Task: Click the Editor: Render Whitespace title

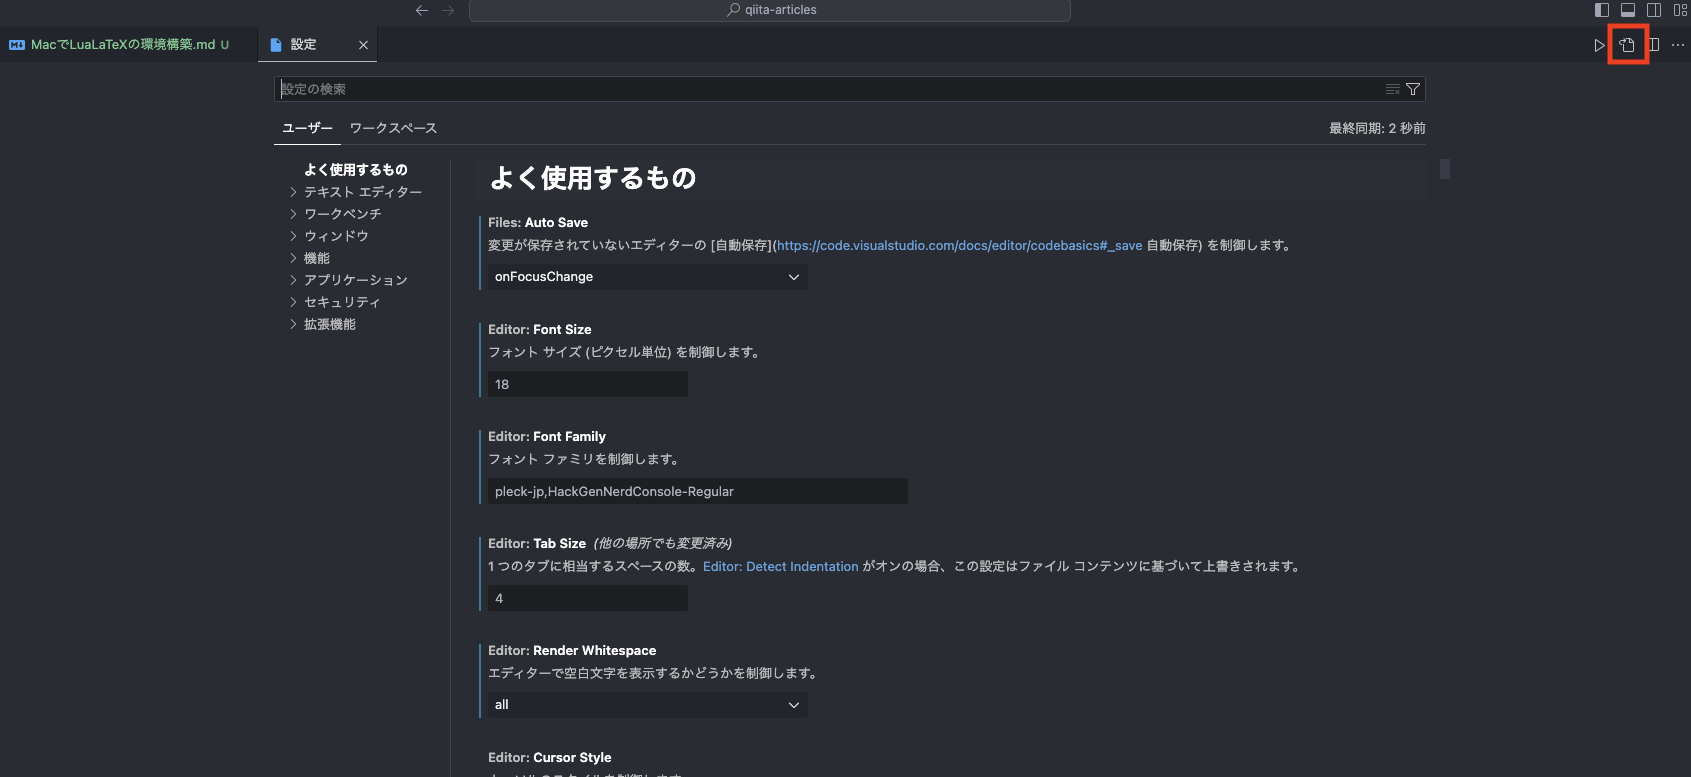Action: pyautogui.click(x=572, y=650)
